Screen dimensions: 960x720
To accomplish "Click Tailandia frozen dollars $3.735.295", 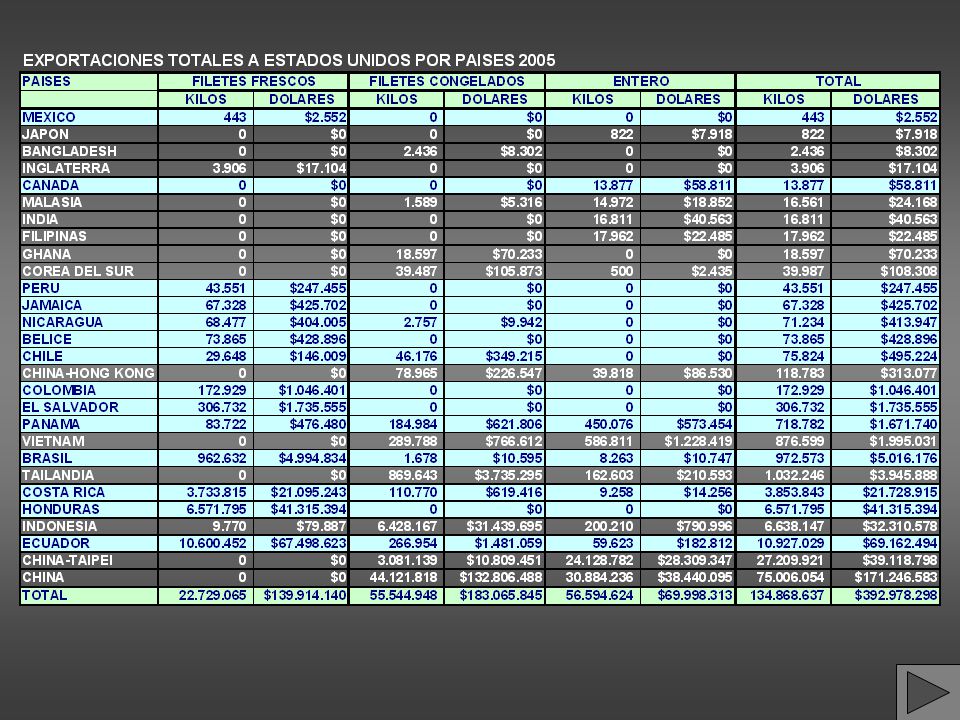I will pos(508,475).
